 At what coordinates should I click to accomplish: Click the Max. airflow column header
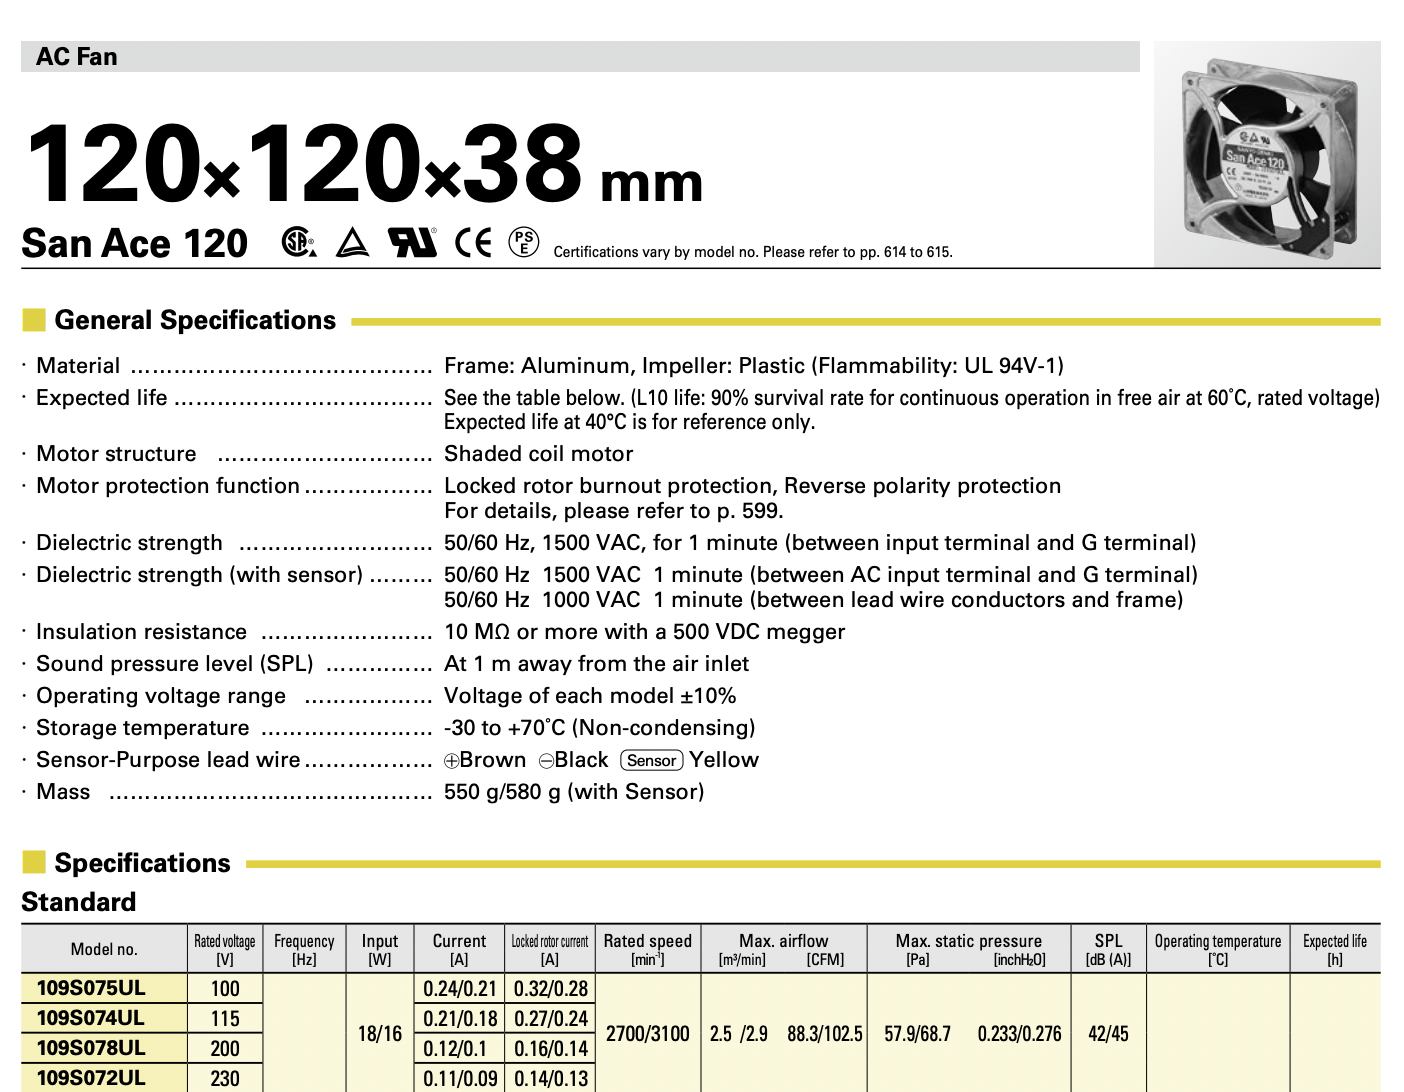point(783,950)
